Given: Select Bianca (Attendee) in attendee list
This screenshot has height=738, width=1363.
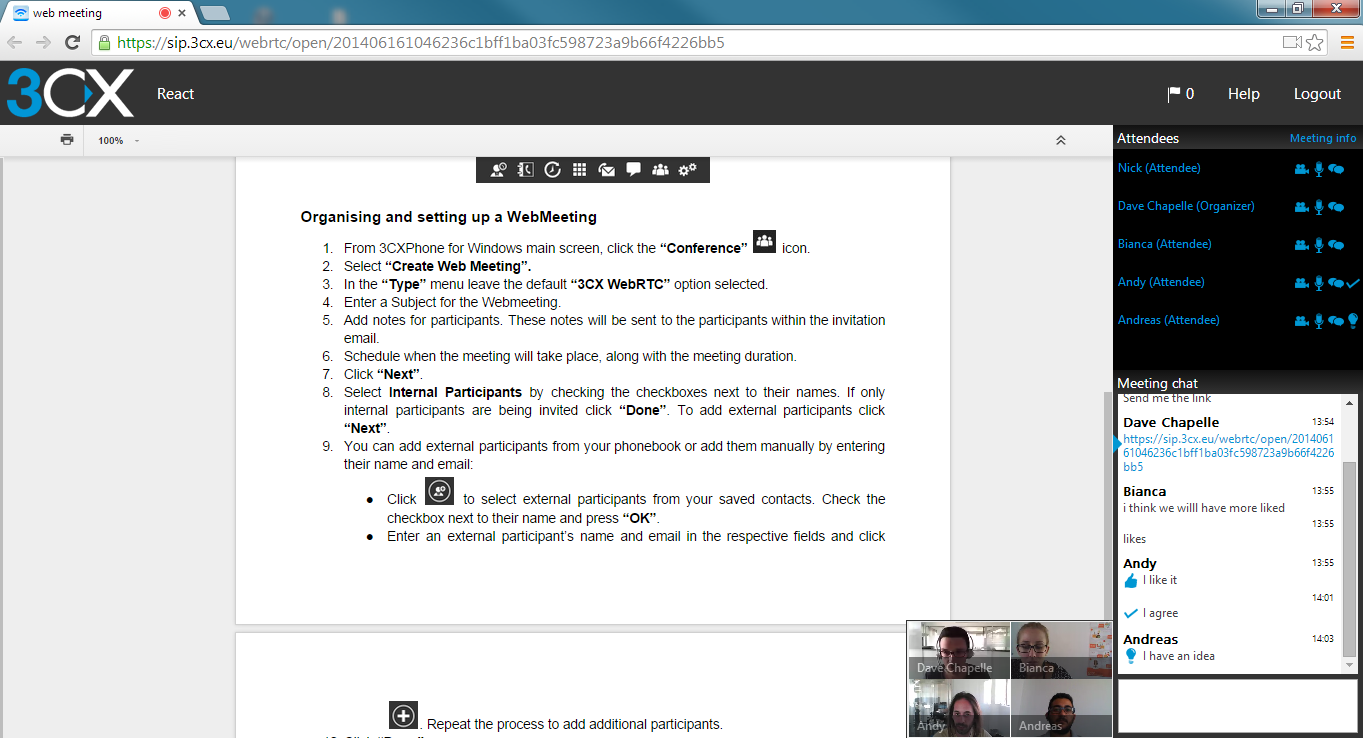Looking at the screenshot, I should click(1164, 244).
